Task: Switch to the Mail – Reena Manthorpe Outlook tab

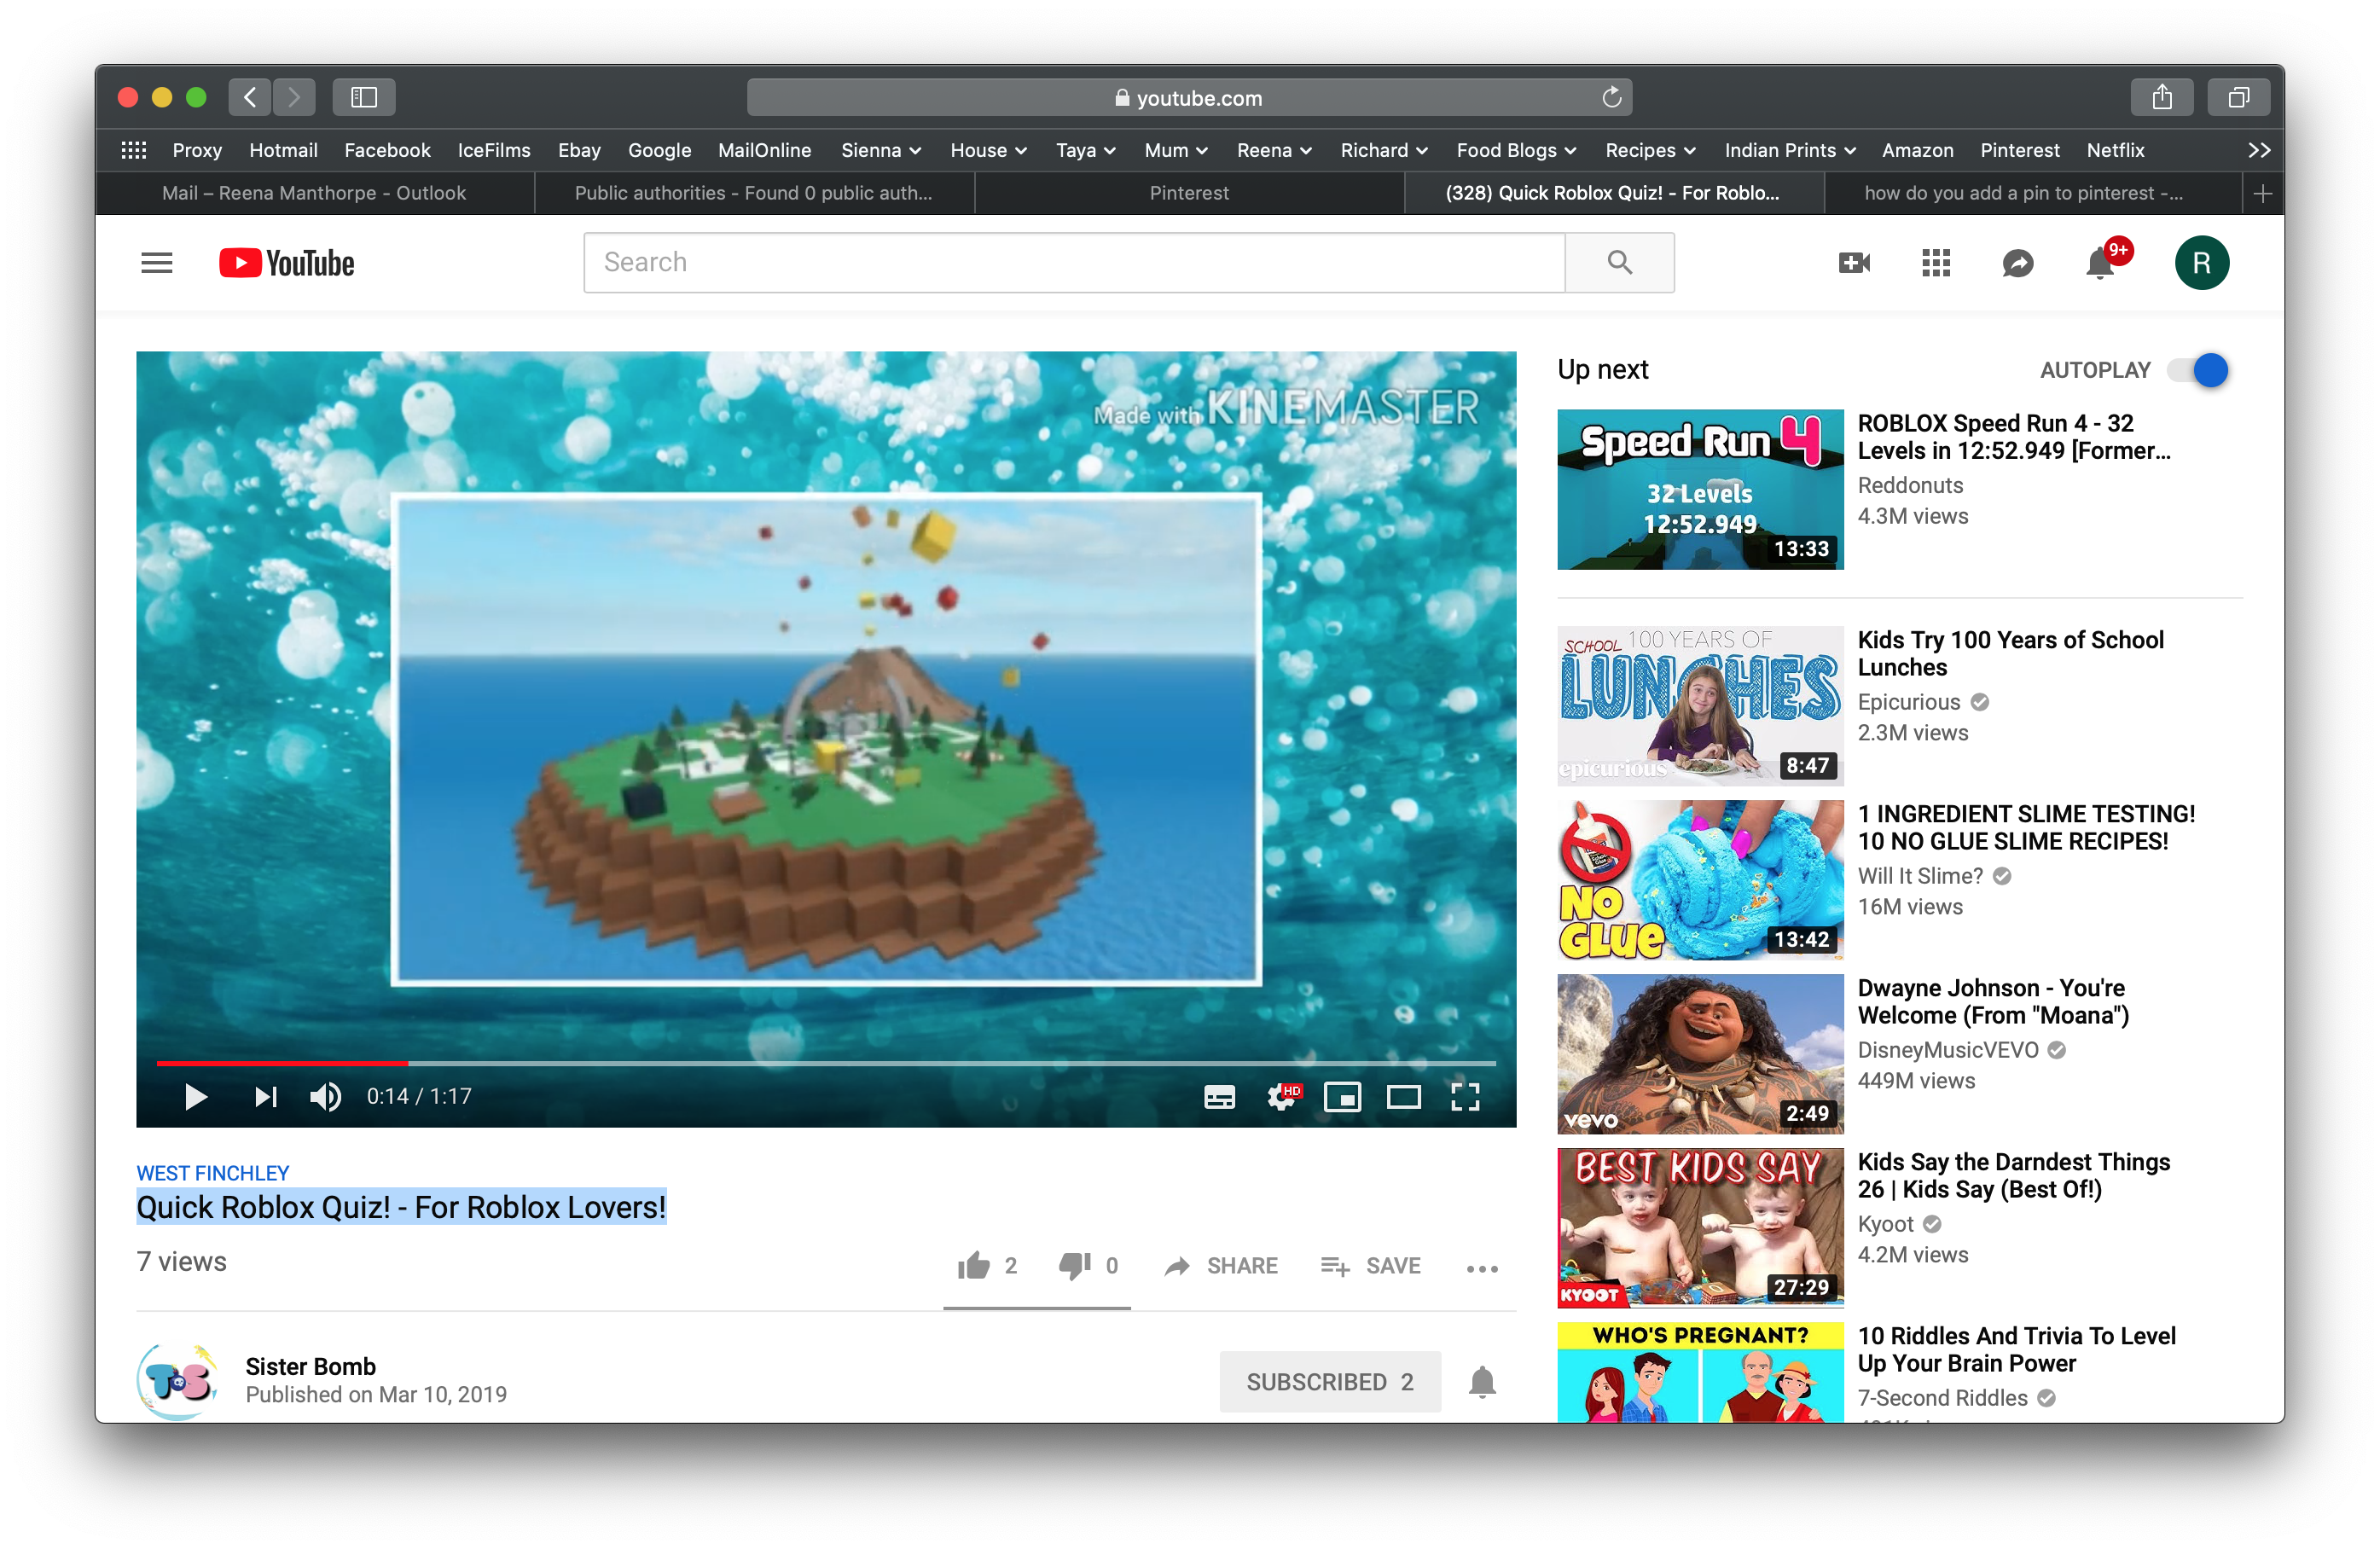Action: pyautogui.click(x=314, y=193)
